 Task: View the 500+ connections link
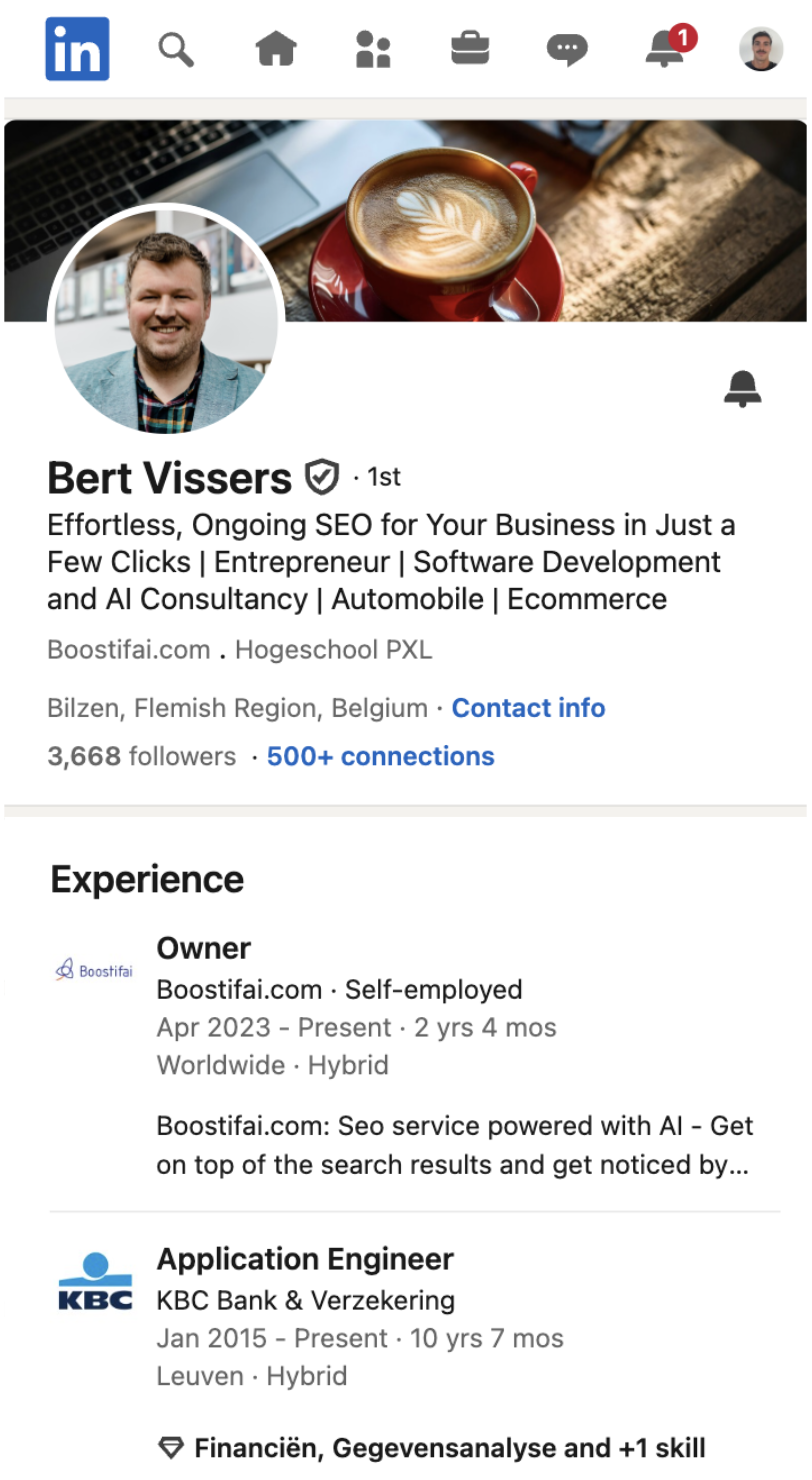tap(380, 756)
